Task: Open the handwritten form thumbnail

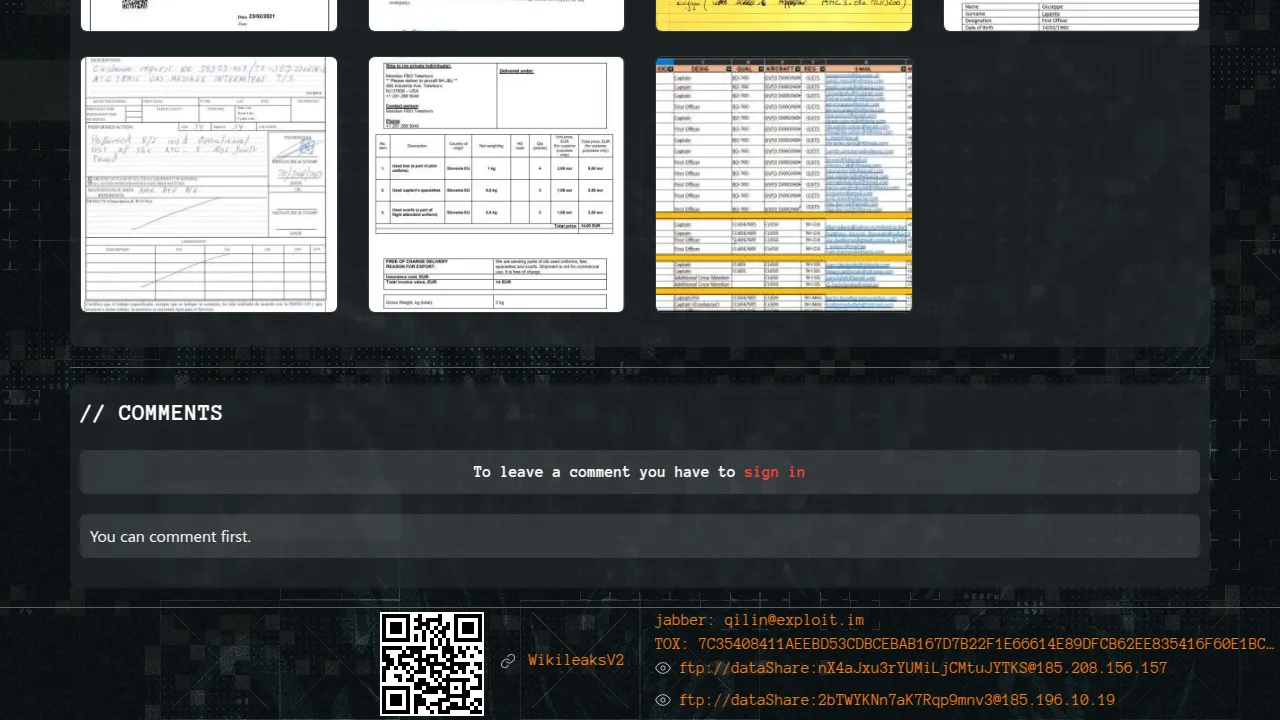Action: [x=209, y=184]
